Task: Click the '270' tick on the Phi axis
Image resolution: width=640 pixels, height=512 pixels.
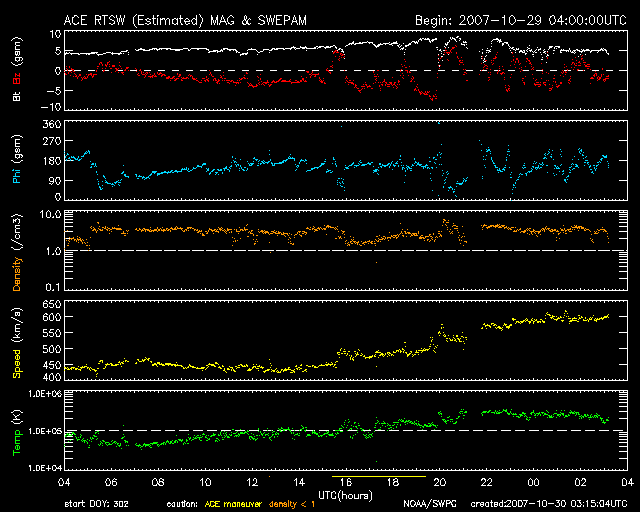Action: pyautogui.click(x=52, y=141)
